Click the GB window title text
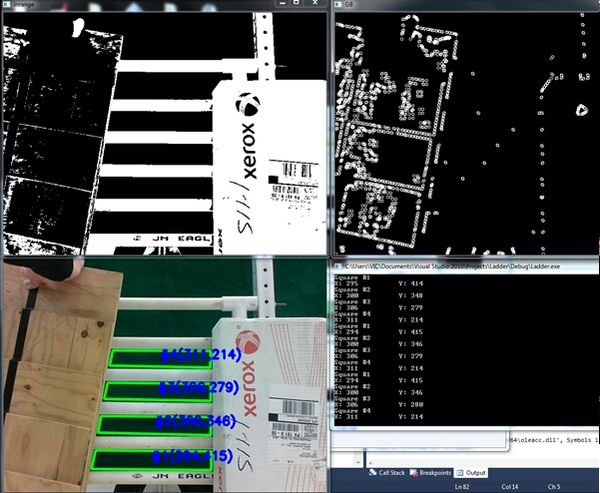The image size is (600, 493). point(348,5)
